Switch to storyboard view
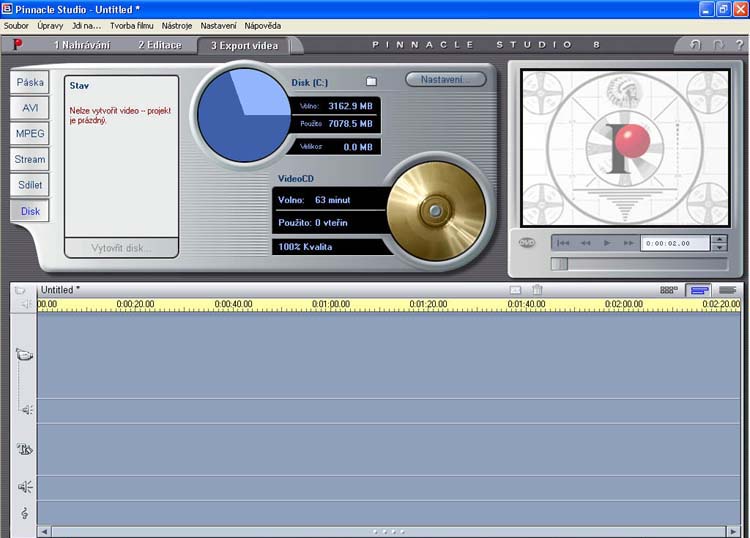 pos(669,290)
